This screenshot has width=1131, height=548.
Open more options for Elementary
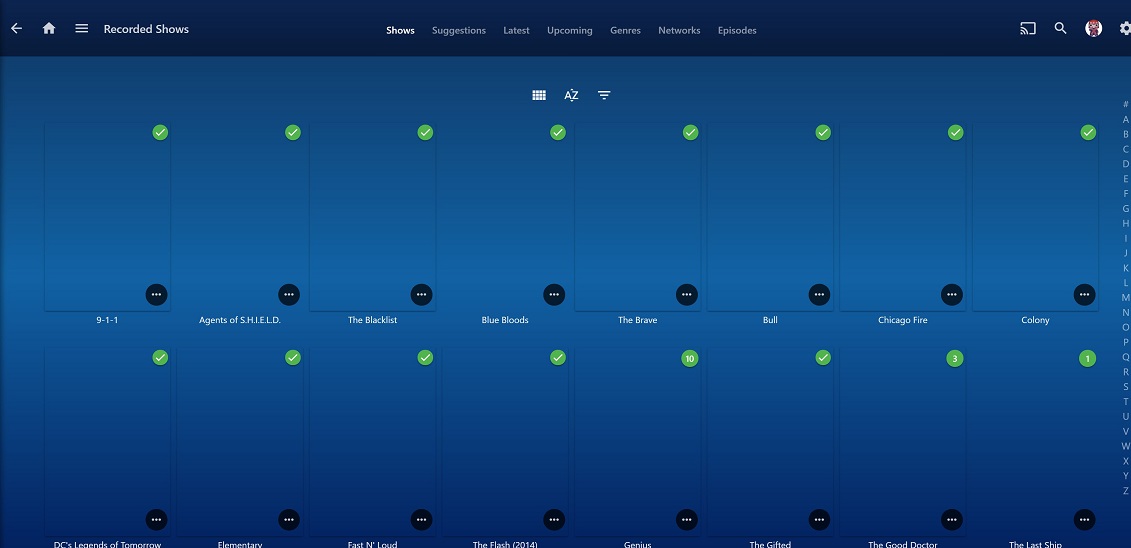289,519
